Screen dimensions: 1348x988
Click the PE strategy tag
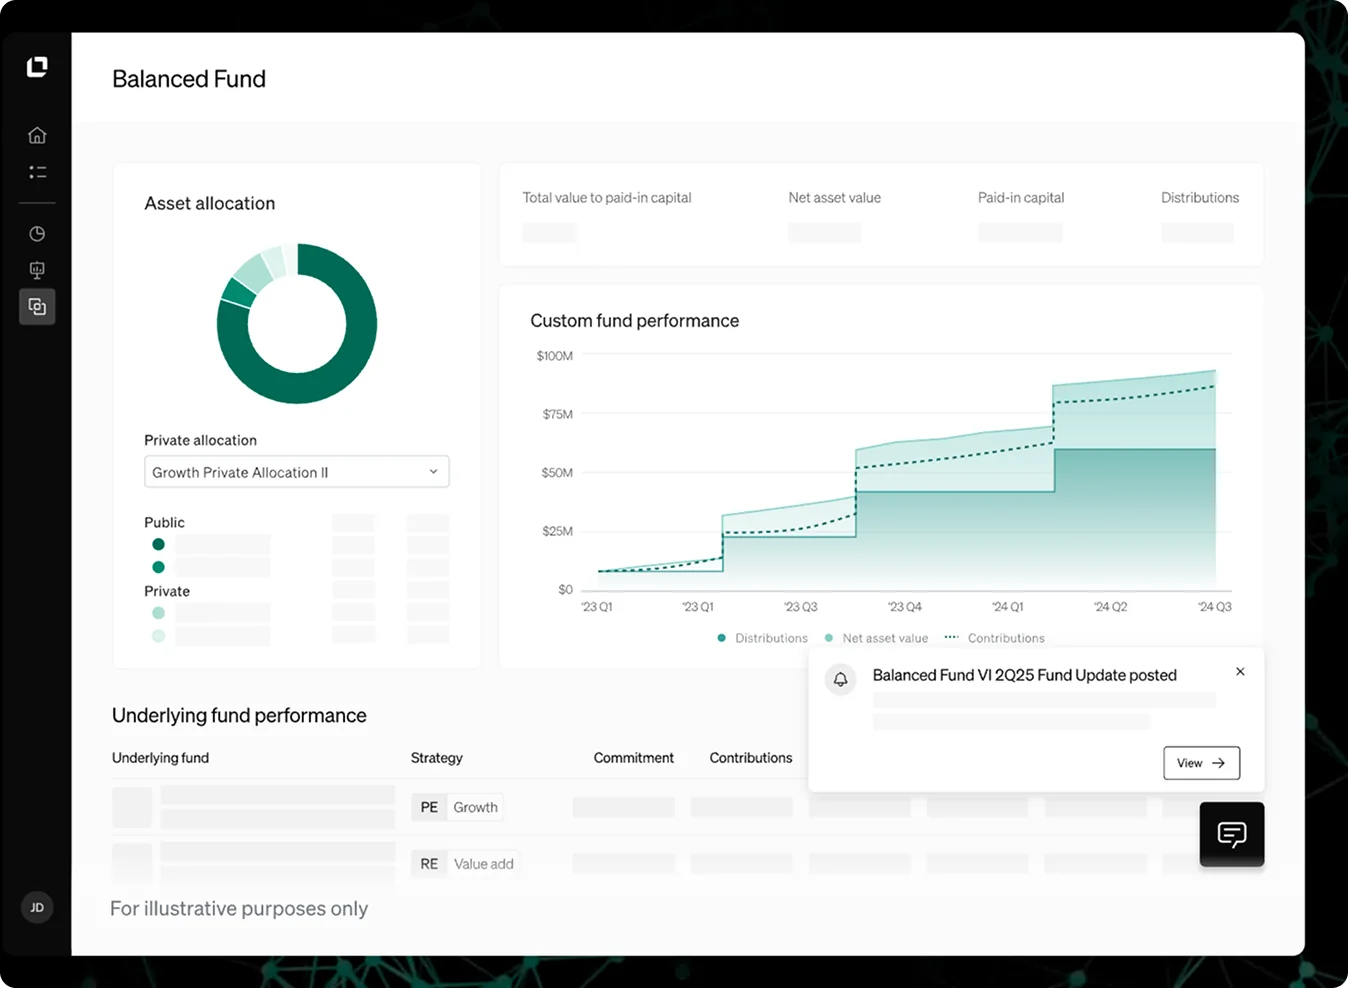(x=429, y=807)
